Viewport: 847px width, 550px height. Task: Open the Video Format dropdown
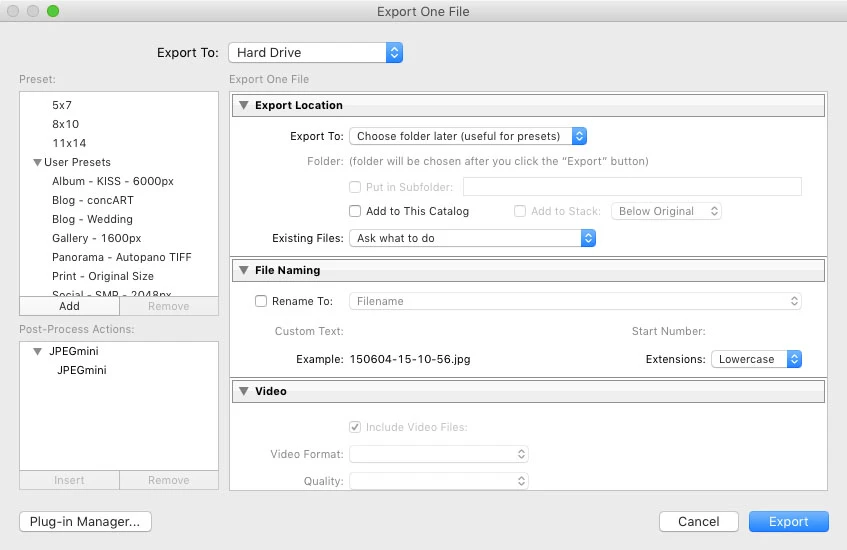(439, 454)
